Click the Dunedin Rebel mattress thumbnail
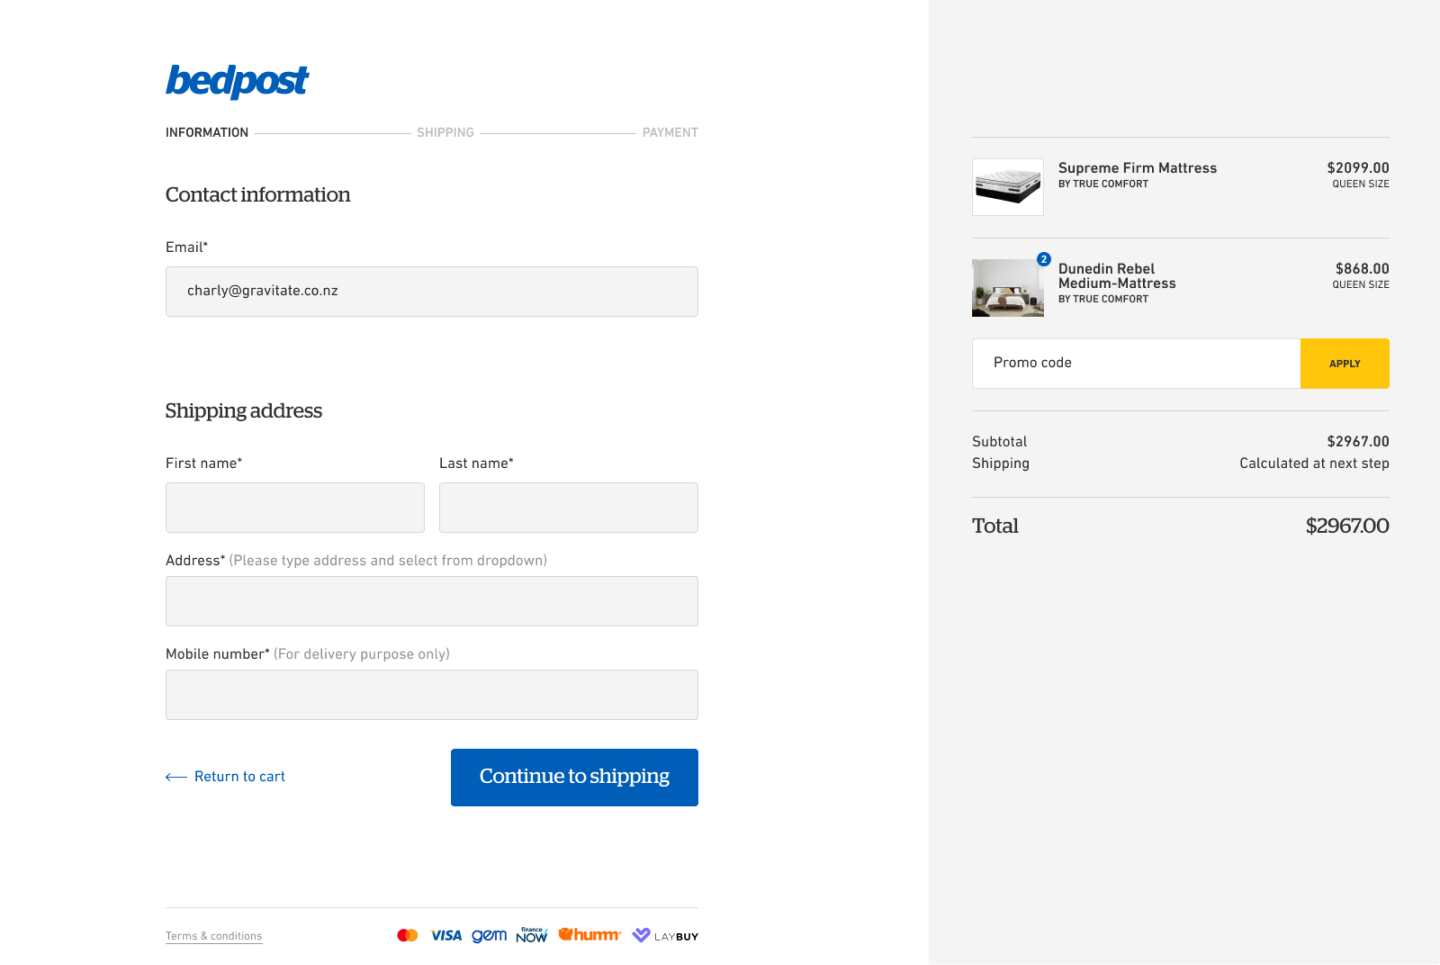1440x965 pixels. [1008, 288]
